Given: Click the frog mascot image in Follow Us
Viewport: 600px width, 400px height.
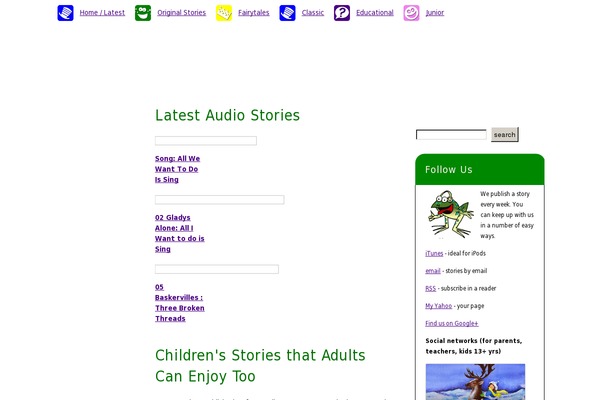Looking at the screenshot, I should [x=450, y=214].
